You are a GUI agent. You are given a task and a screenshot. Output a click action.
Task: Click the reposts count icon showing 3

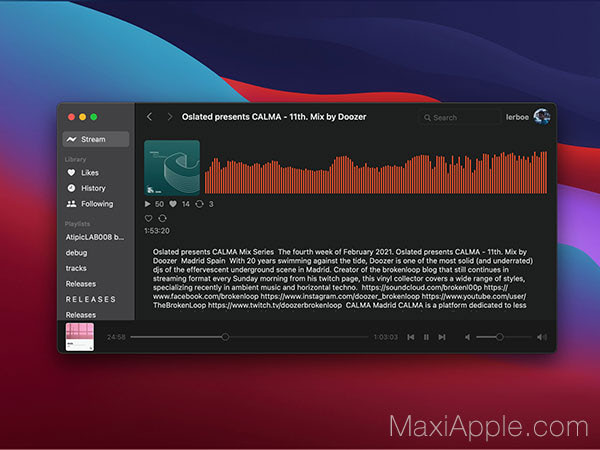pyautogui.click(x=199, y=204)
